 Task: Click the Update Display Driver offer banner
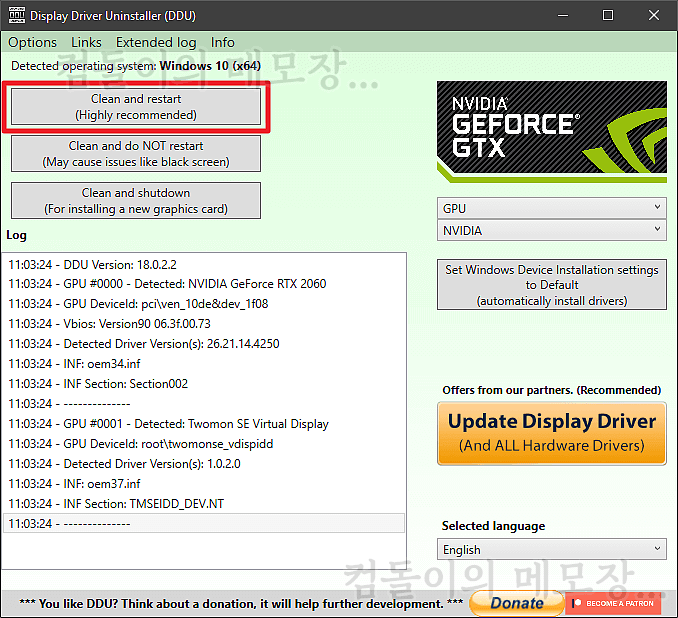click(552, 433)
